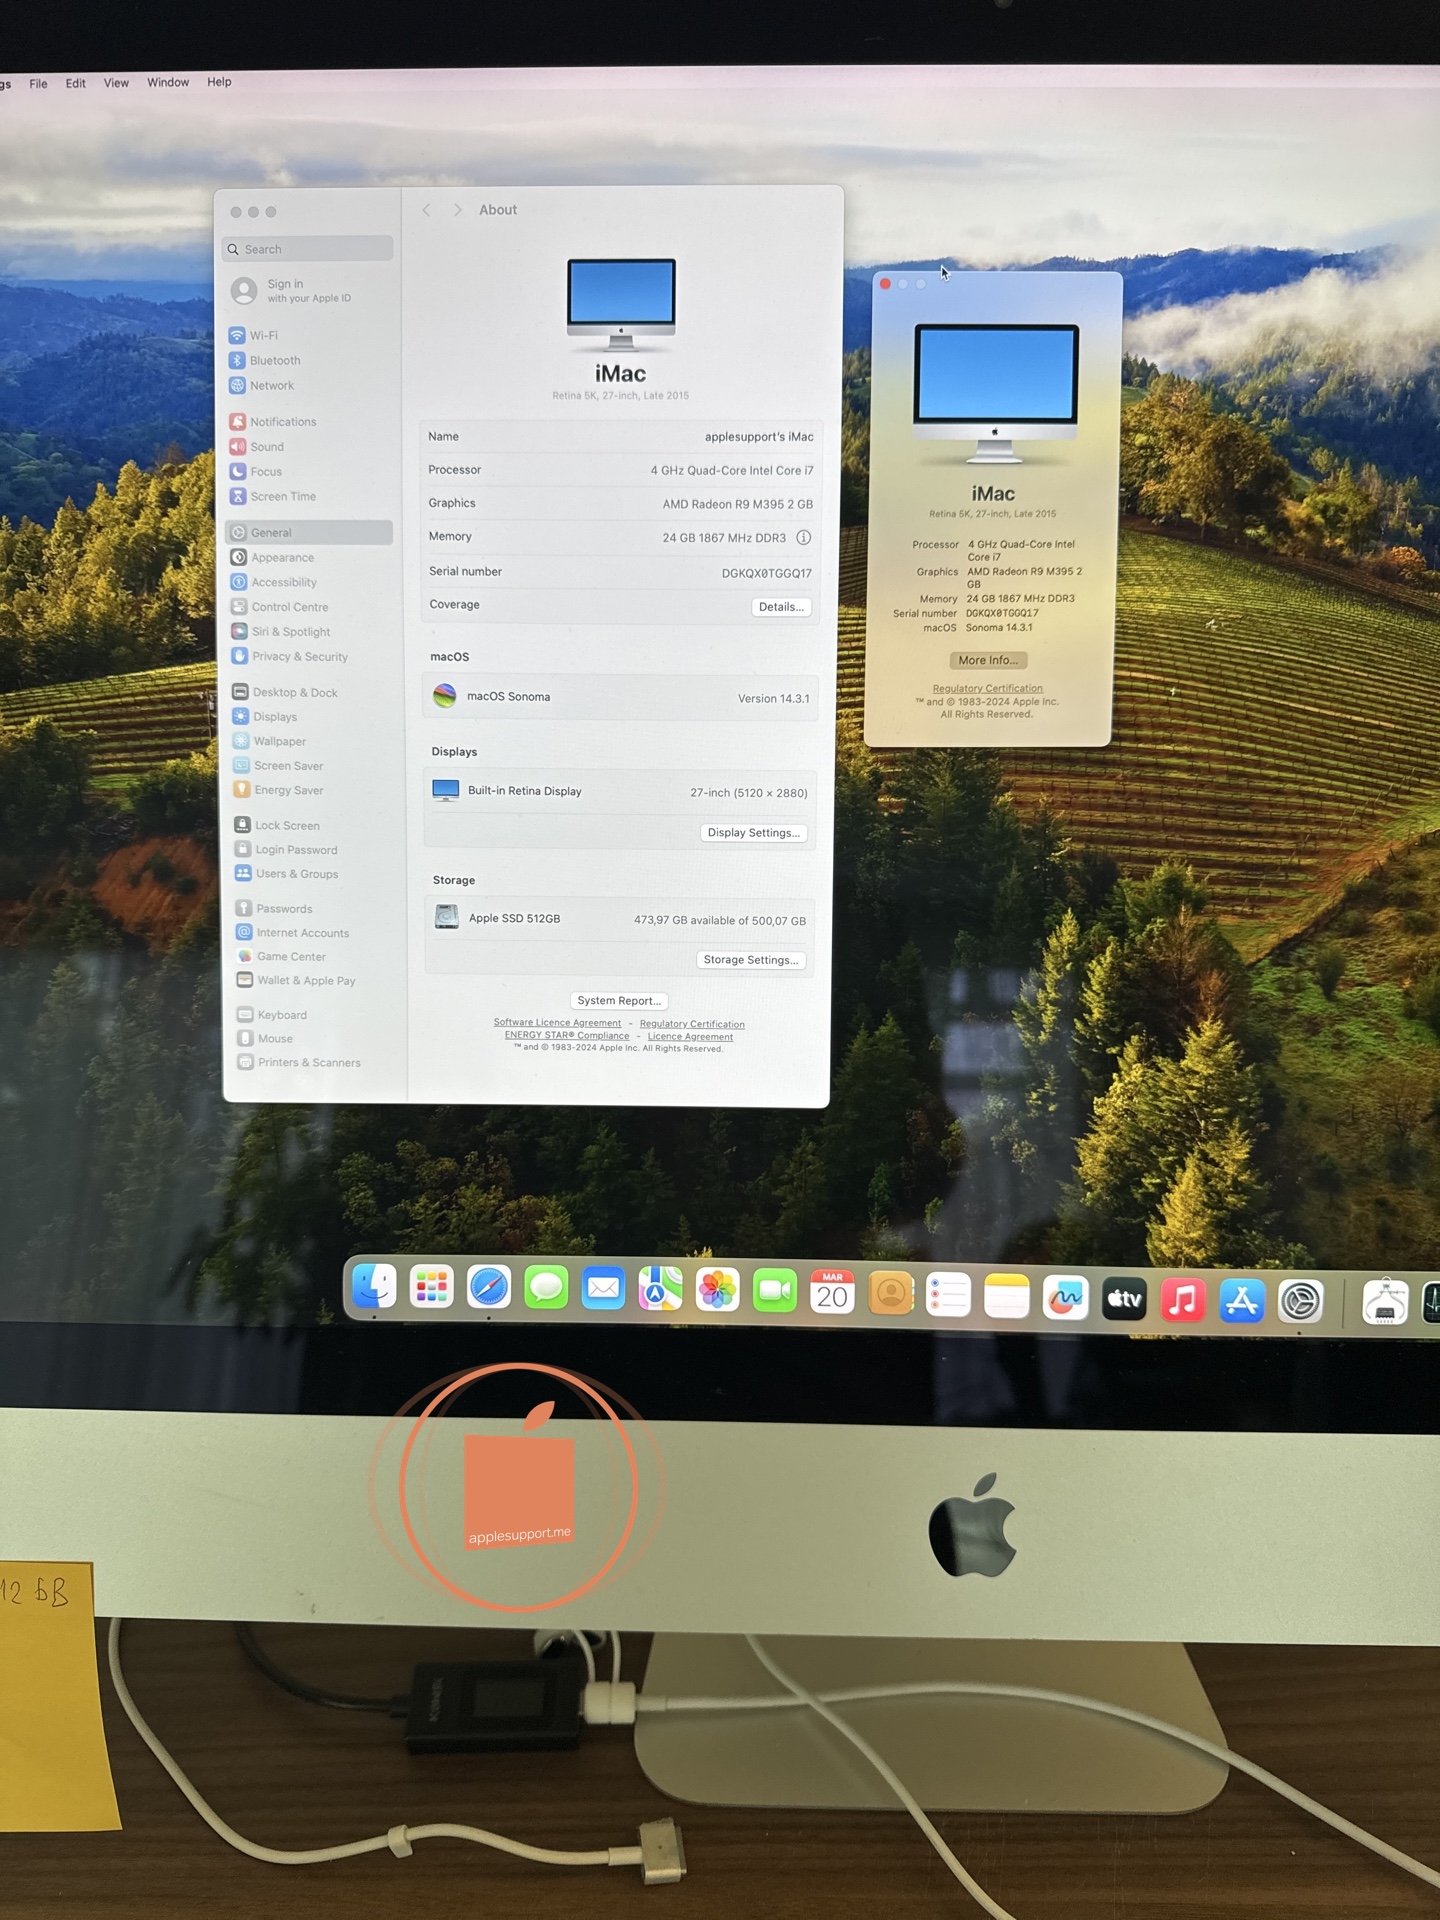Click the macOS Sonoma version row
Image resolution: width=1440 pixels, height=1920 pixels.
pyautogui.click(x=620, y=697)
